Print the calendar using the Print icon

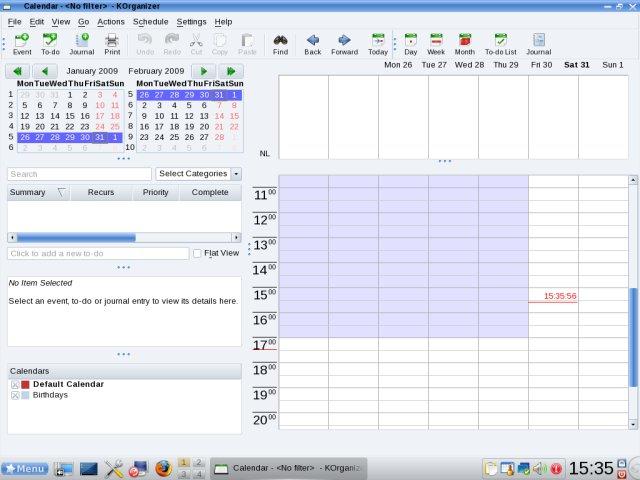[112, 44]
